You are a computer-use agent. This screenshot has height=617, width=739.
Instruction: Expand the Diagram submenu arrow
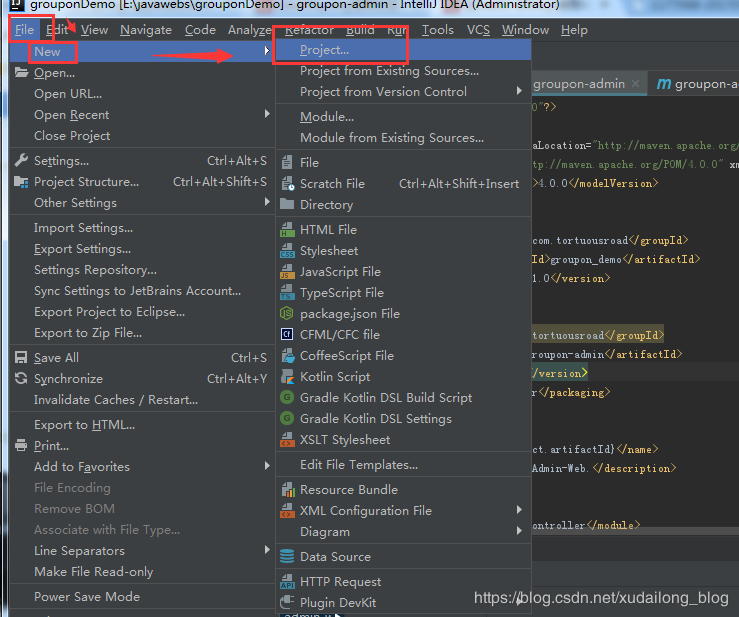519,531
